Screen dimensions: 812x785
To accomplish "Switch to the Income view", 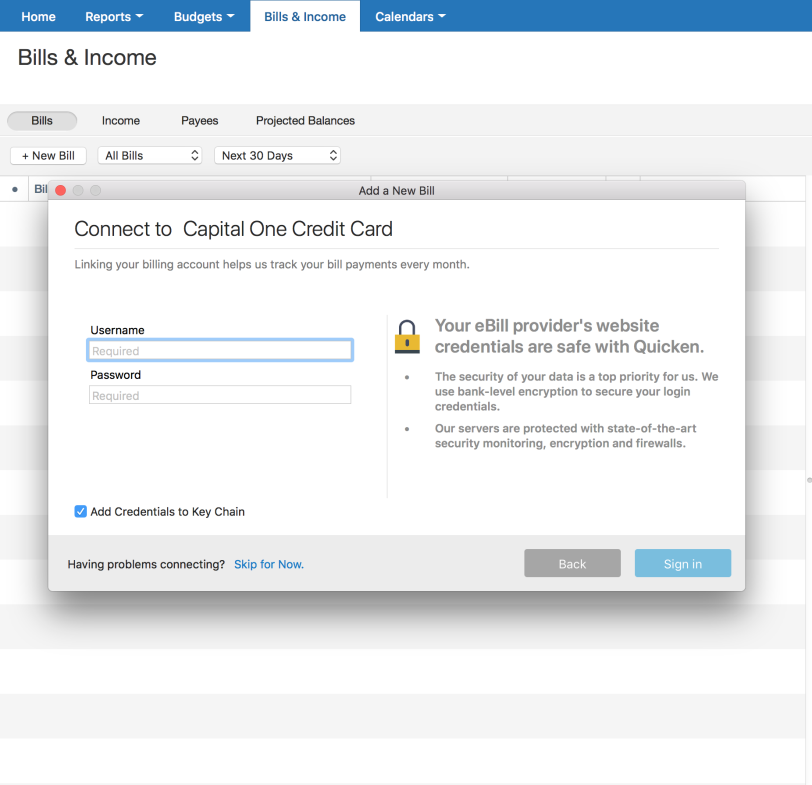I will click(x=121, y=121).
